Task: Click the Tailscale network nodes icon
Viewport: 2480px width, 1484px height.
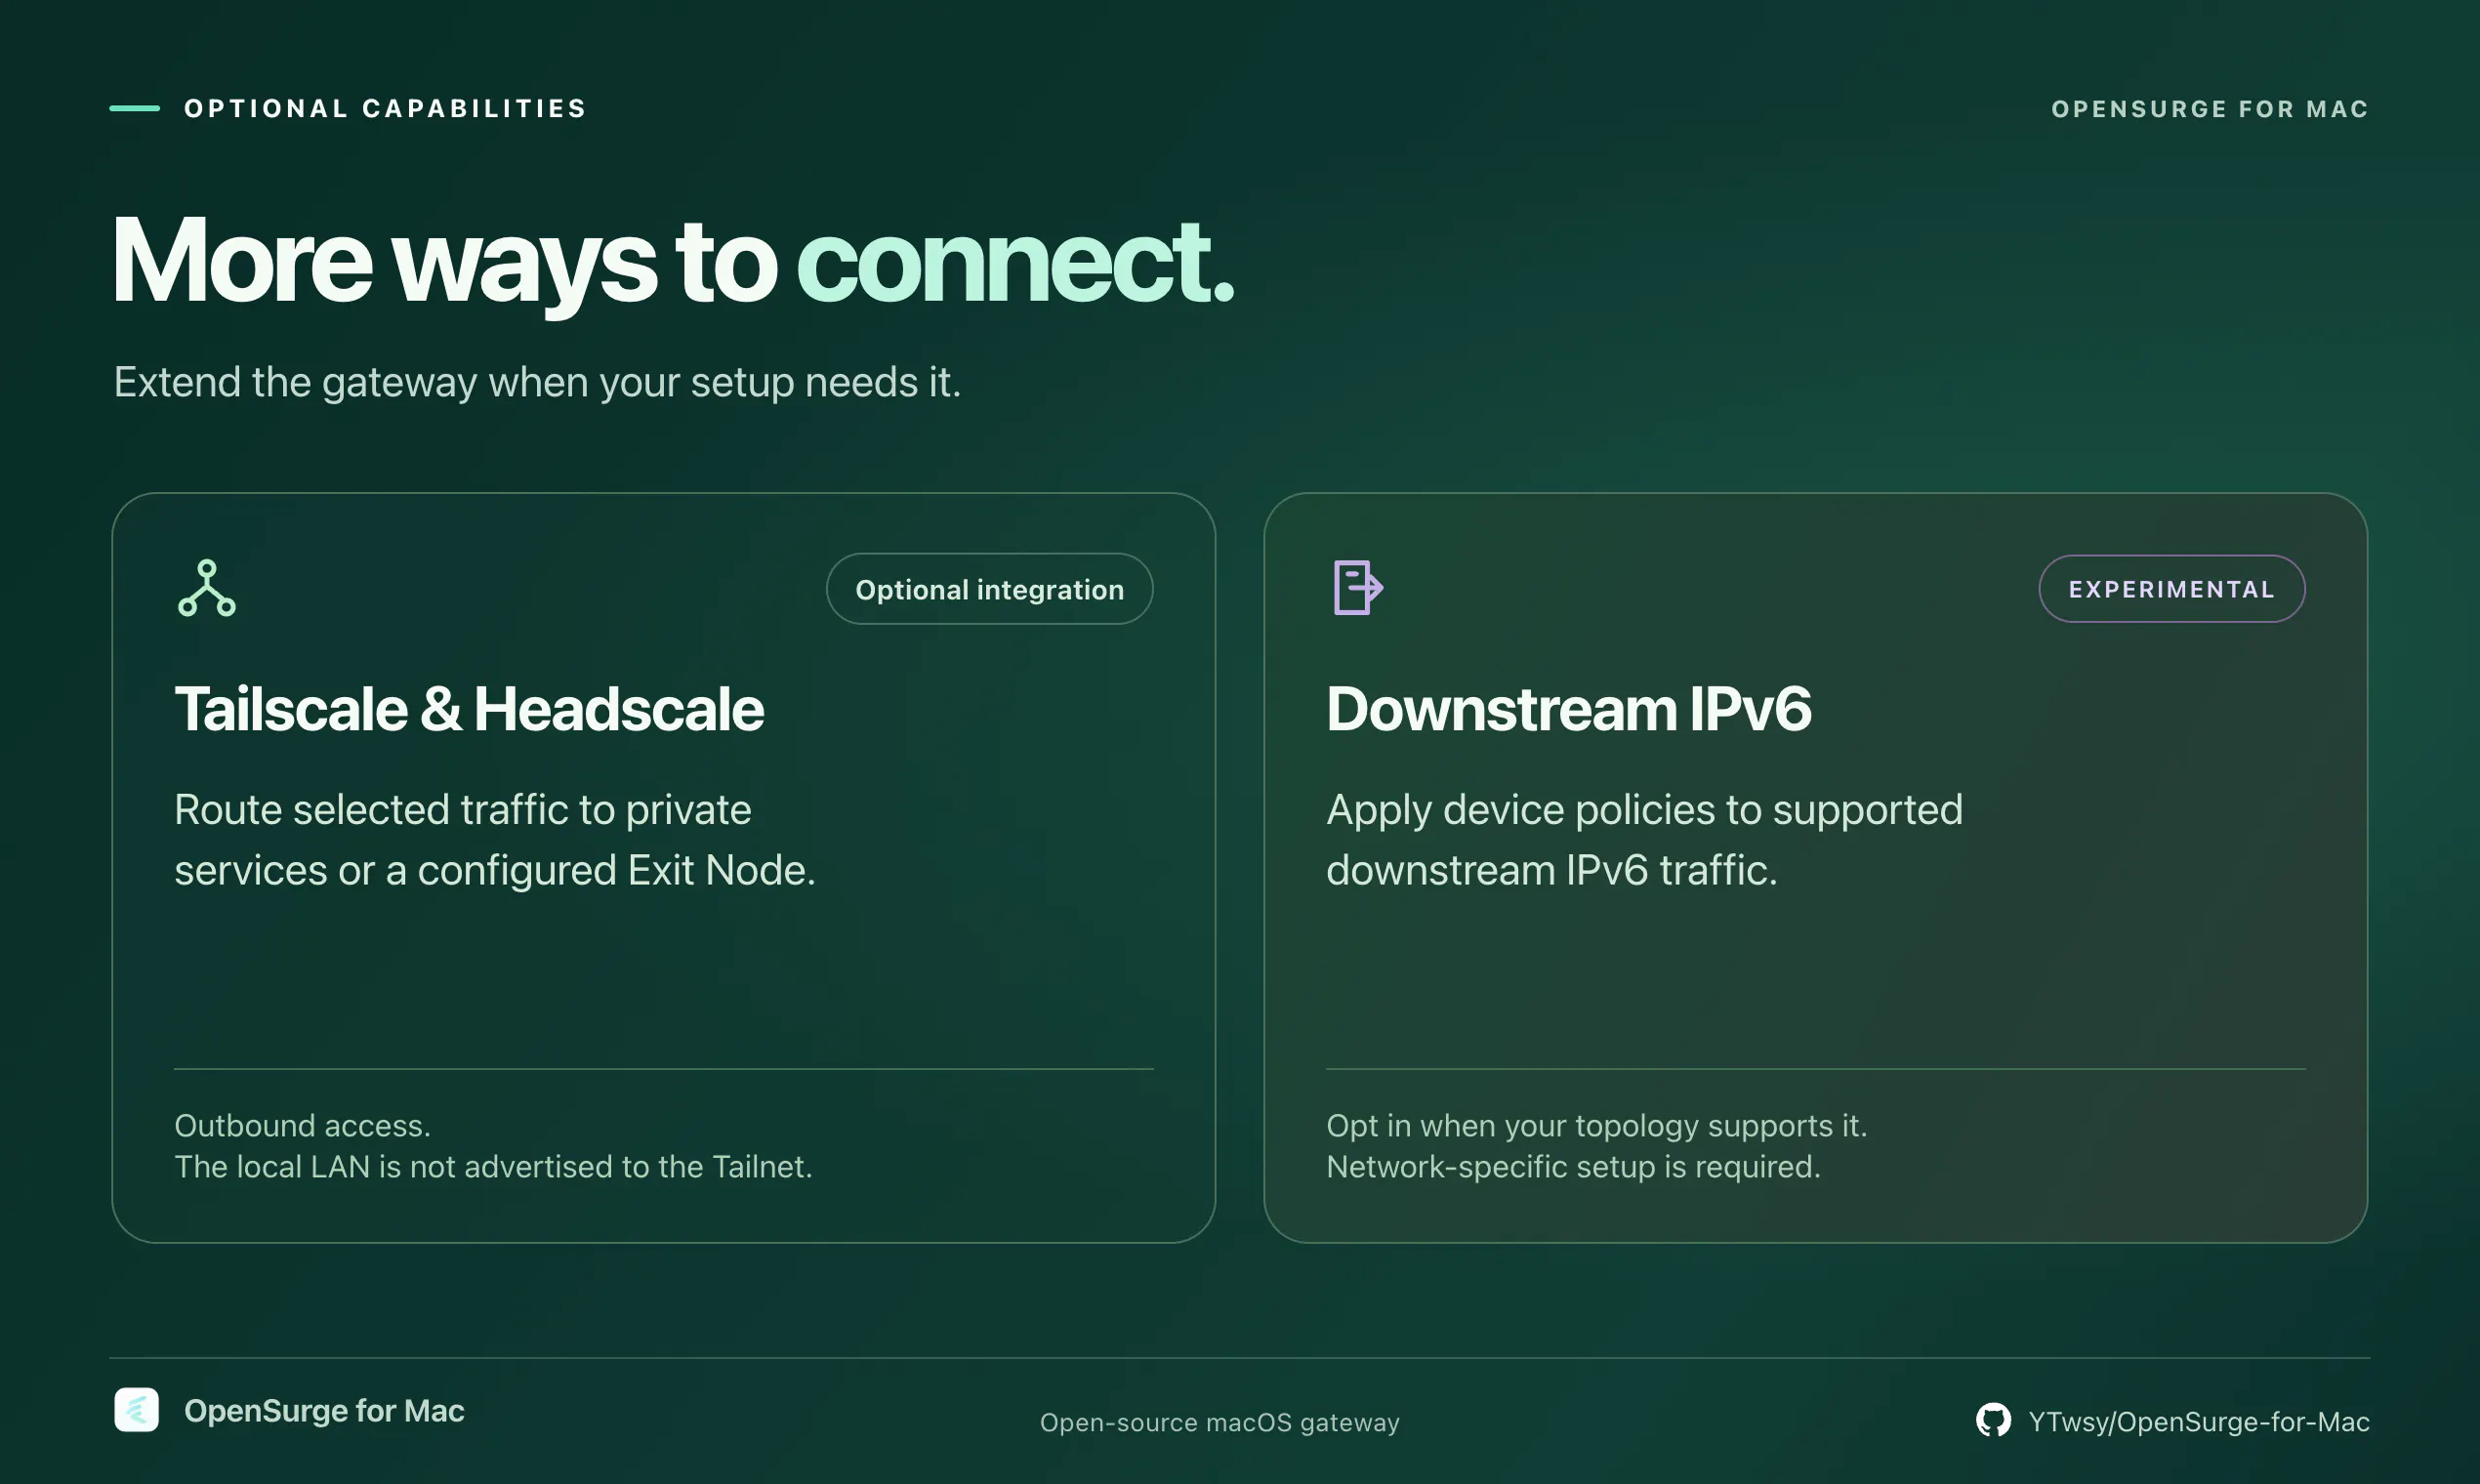Action: coord(207,588)
